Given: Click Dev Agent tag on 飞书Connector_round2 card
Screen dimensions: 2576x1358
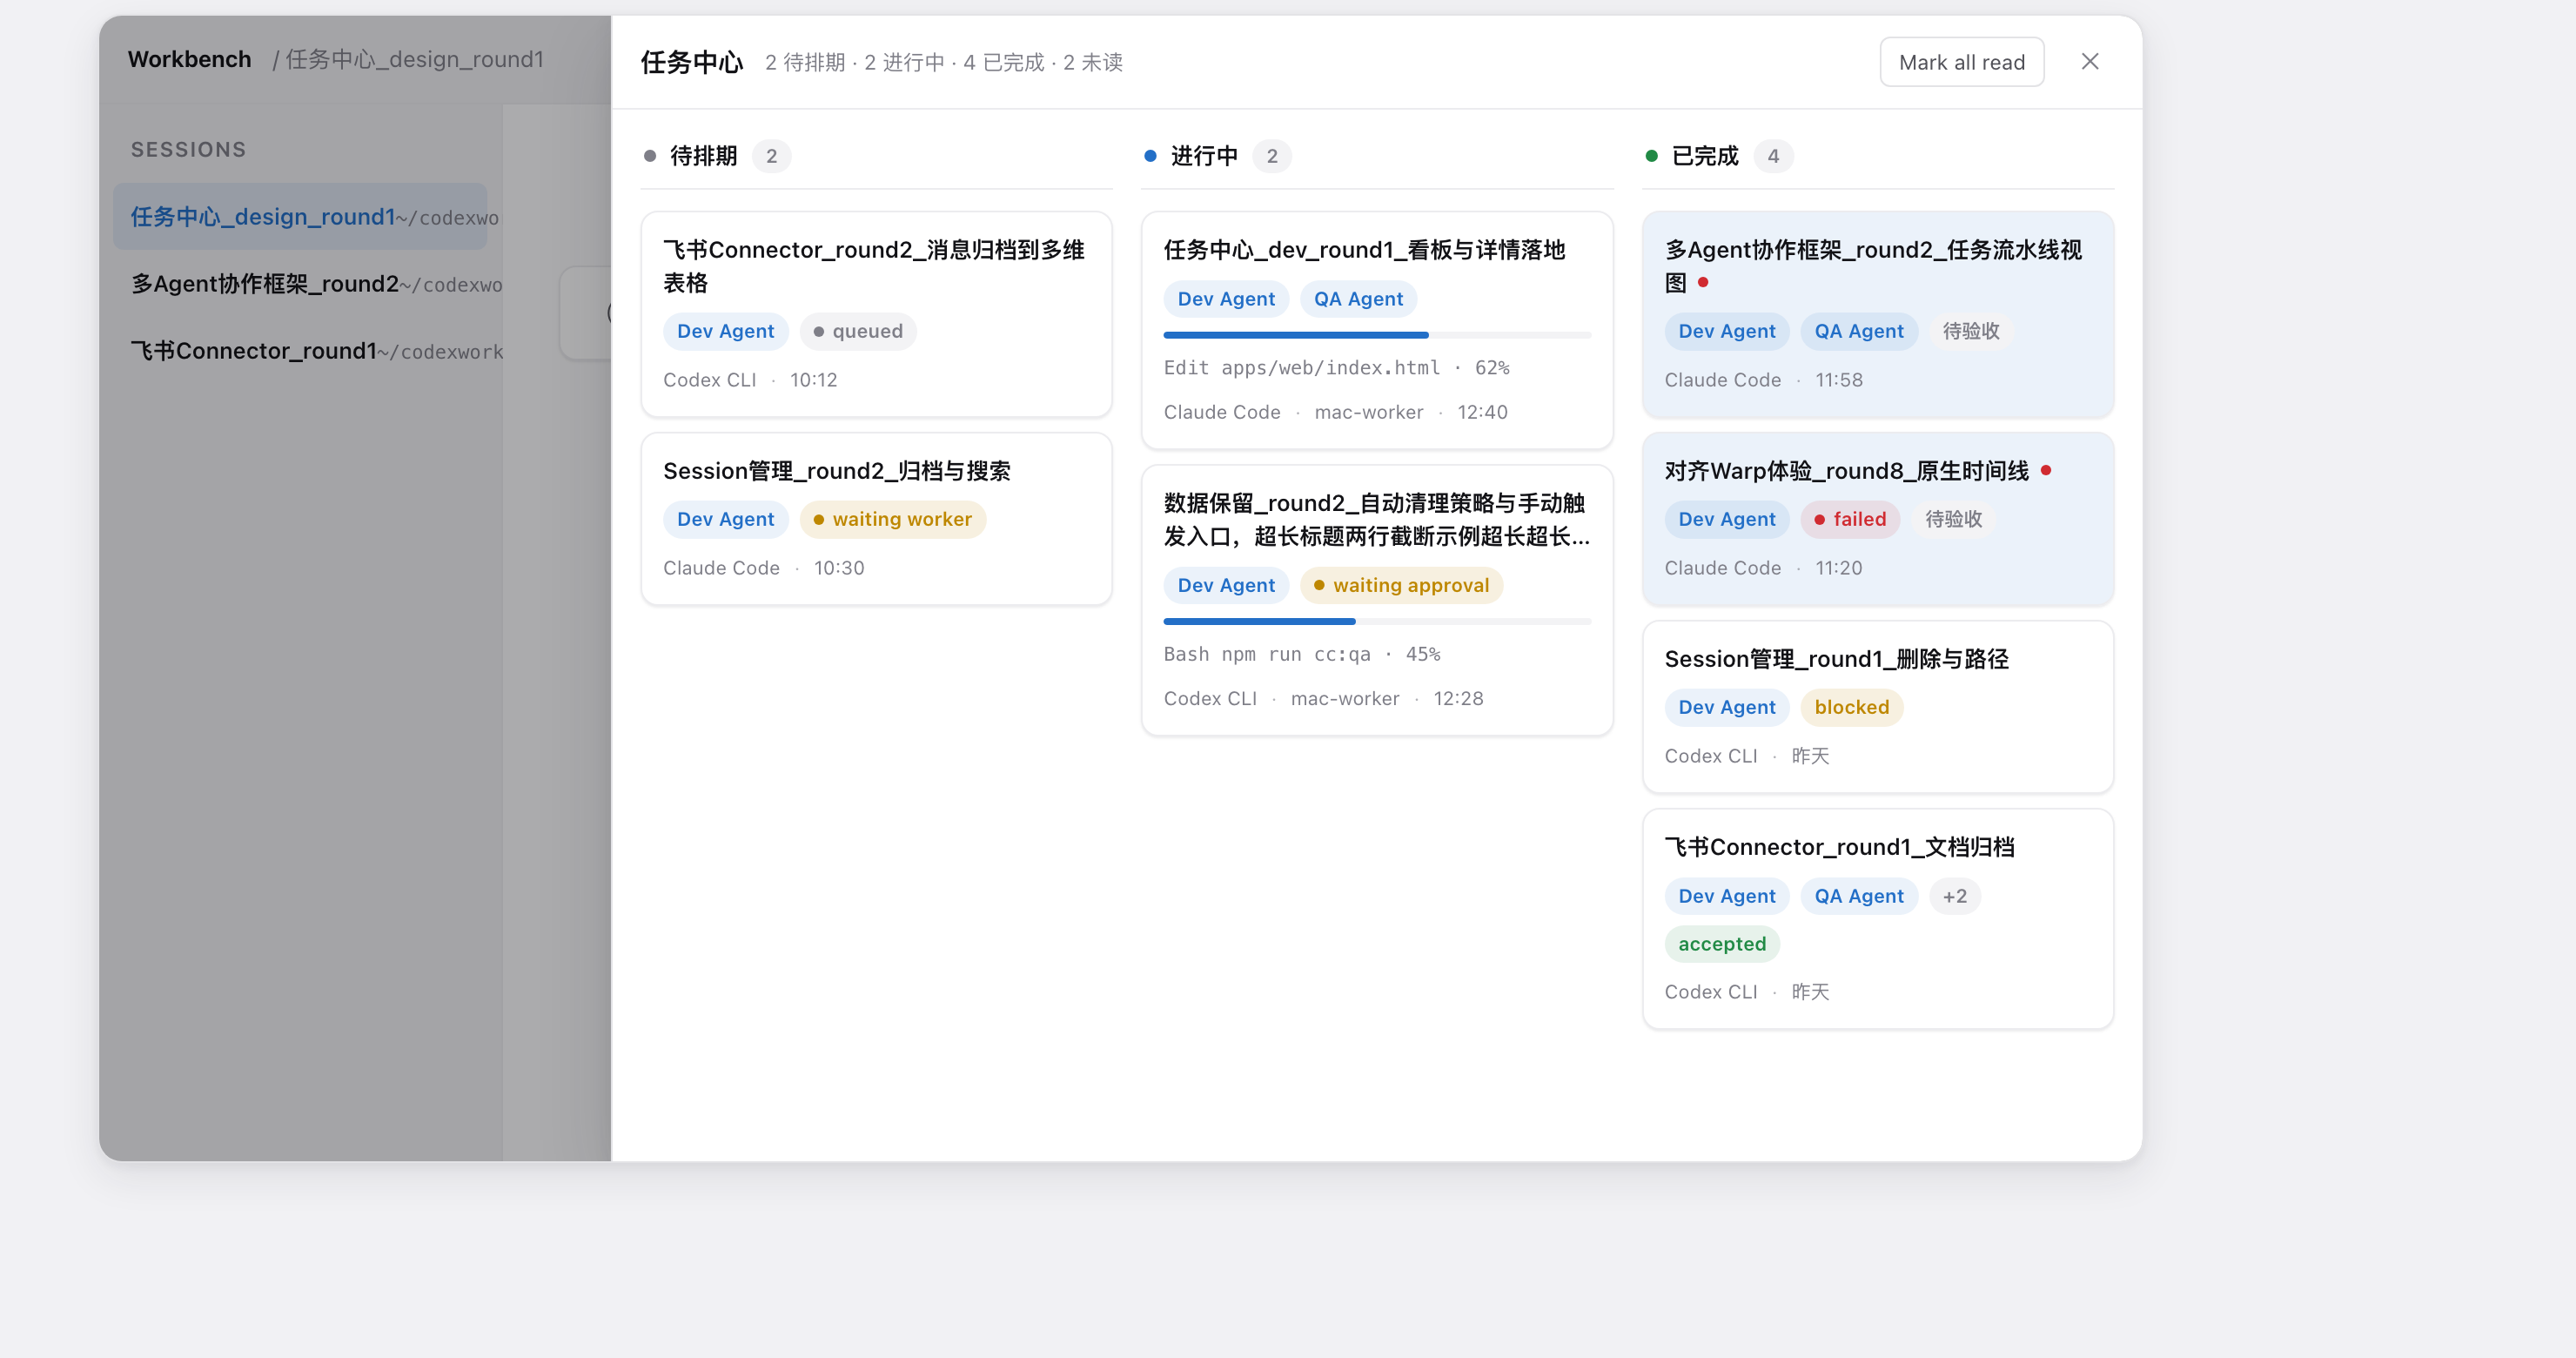Looking at the screenshot, I should click(725, 331).
